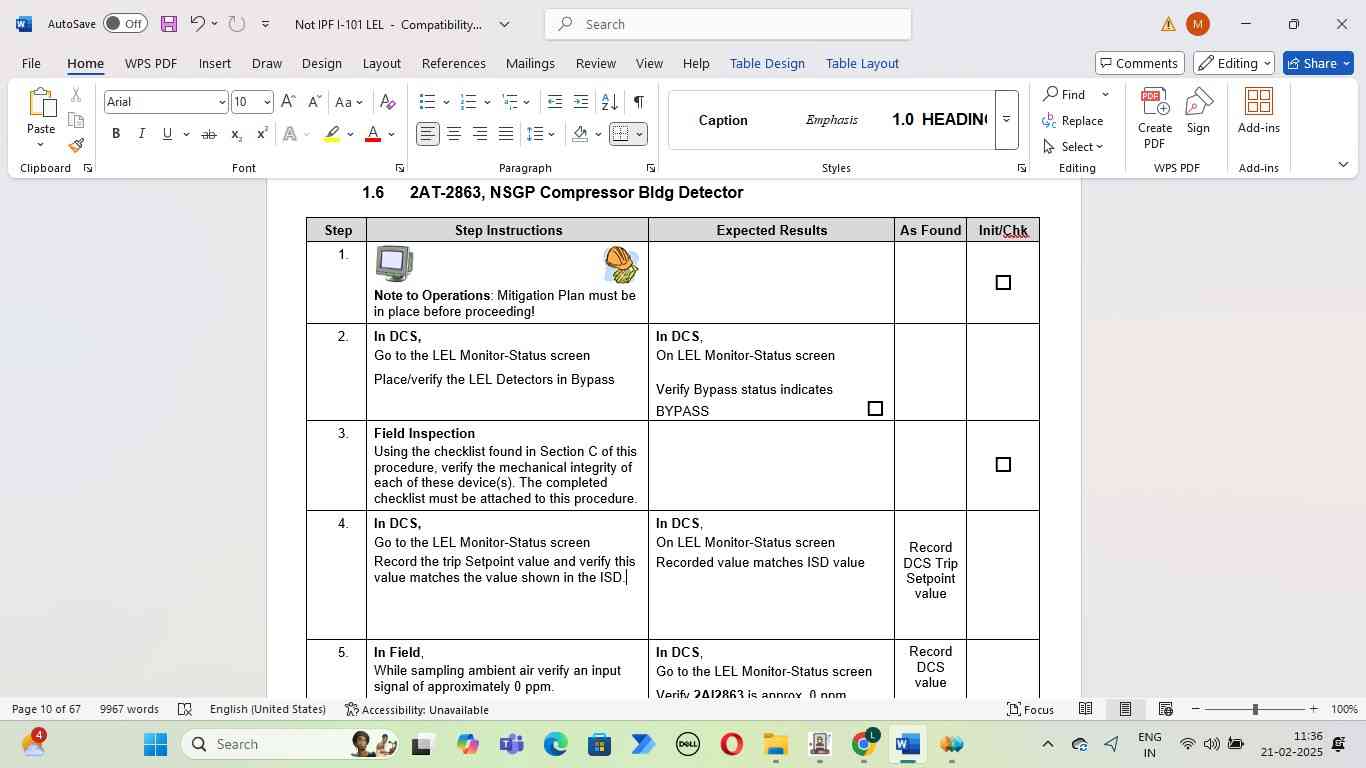Viewport: 1366px width, 768px height.
Task: Switch to the Insert tab
Action: 215,63
